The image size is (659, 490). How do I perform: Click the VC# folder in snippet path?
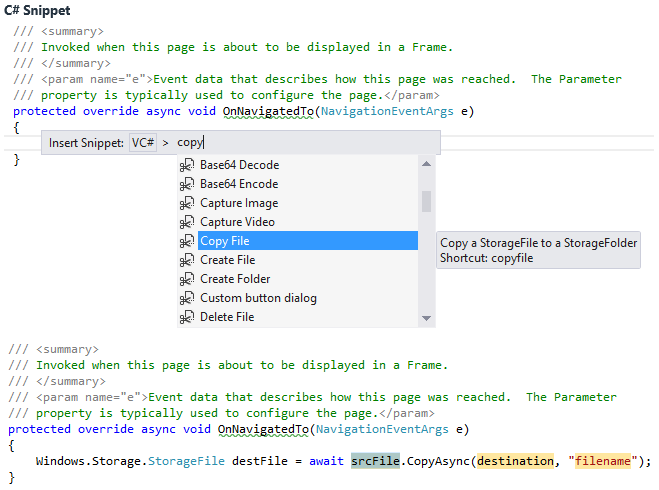coord(143,143)
